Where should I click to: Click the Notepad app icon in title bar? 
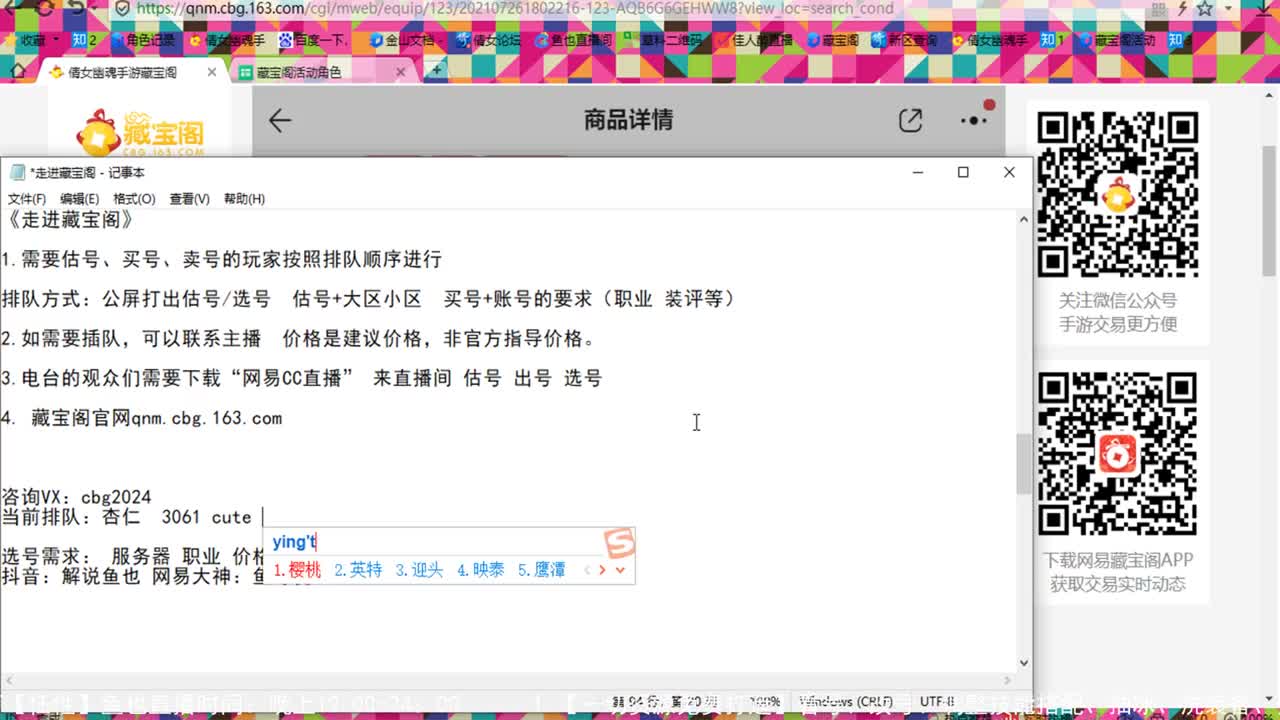tap(17, 172)
